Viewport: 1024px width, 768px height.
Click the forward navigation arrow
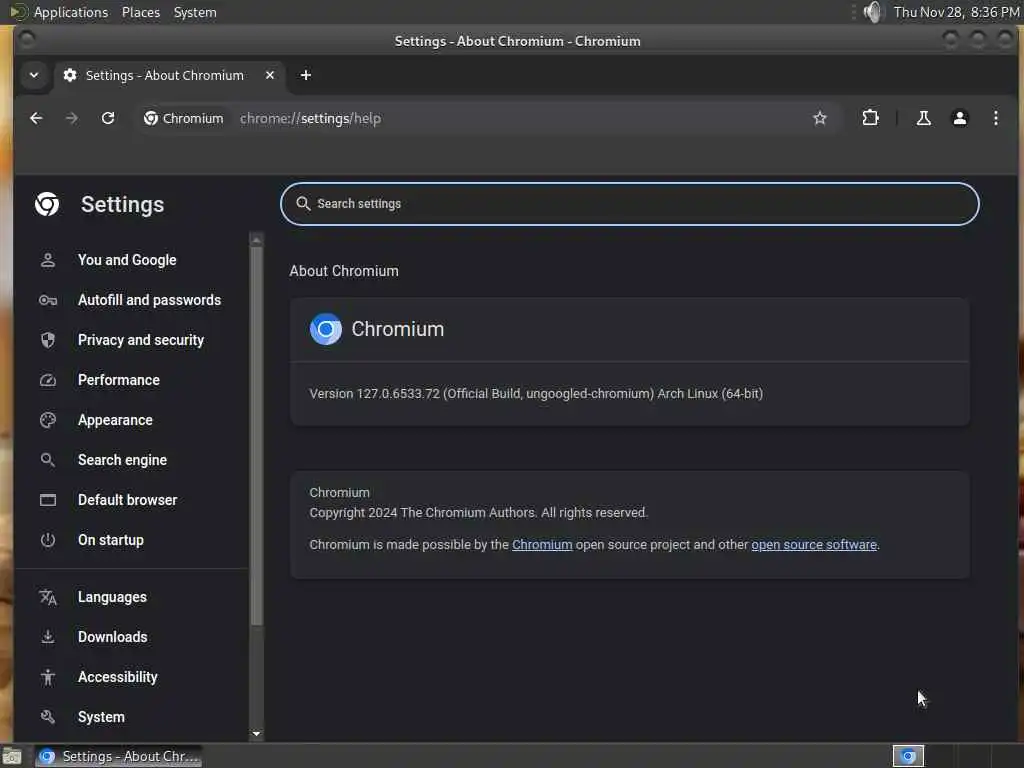point(72,118)
